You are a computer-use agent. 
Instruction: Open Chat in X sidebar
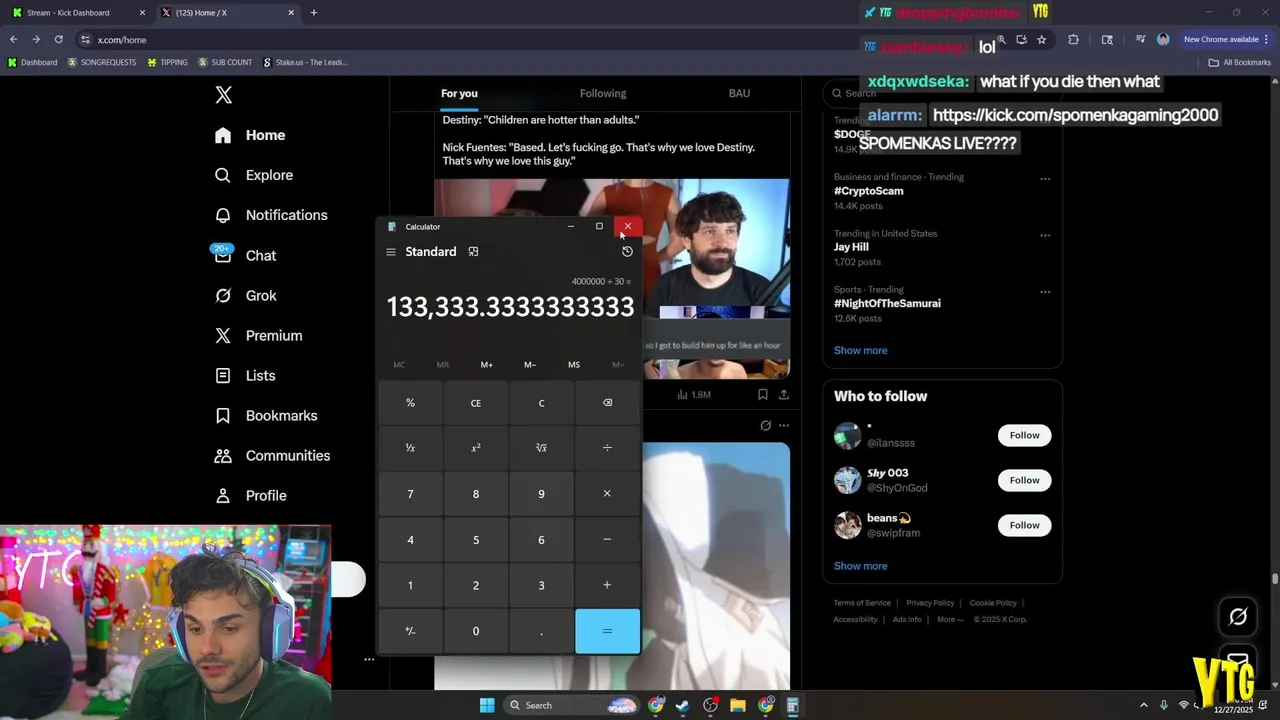click(245, 255)
